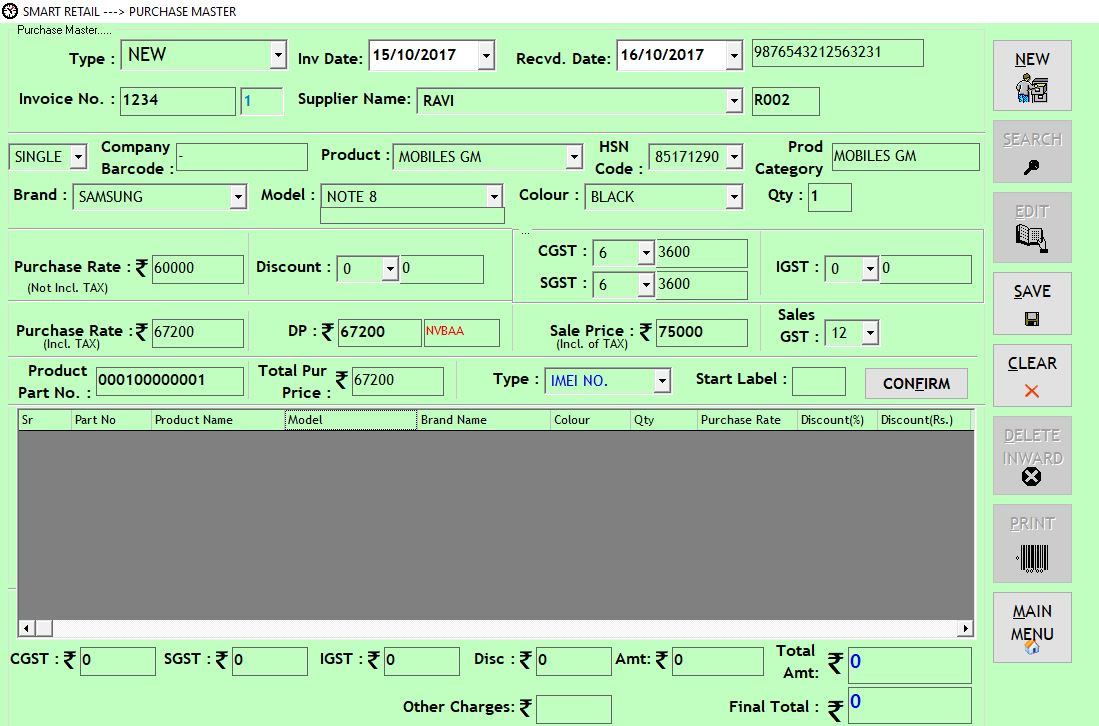Click the Total Pur Price field

397,381
